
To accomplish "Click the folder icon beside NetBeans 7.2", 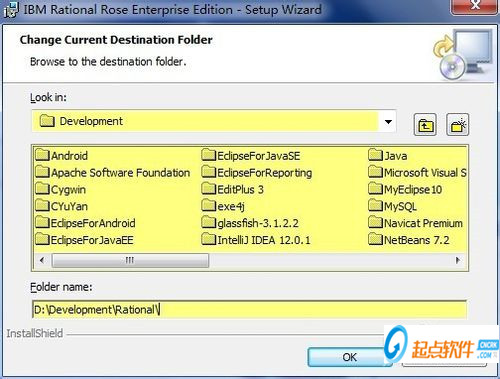I will click(x=375, y=239).
